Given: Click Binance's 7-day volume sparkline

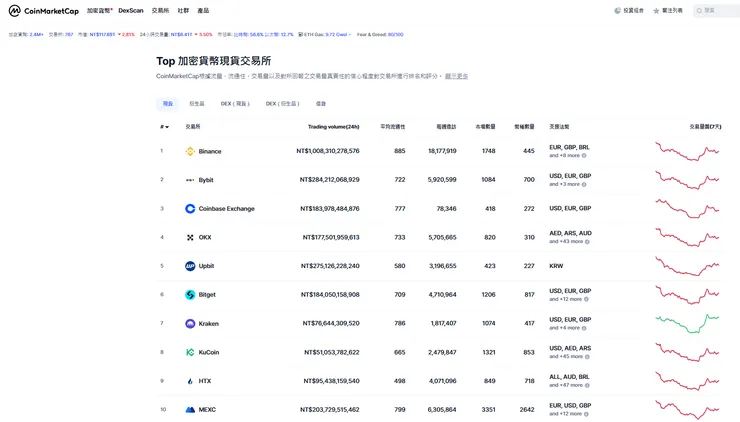Looking at the screenshot, I should pos(687,151).
